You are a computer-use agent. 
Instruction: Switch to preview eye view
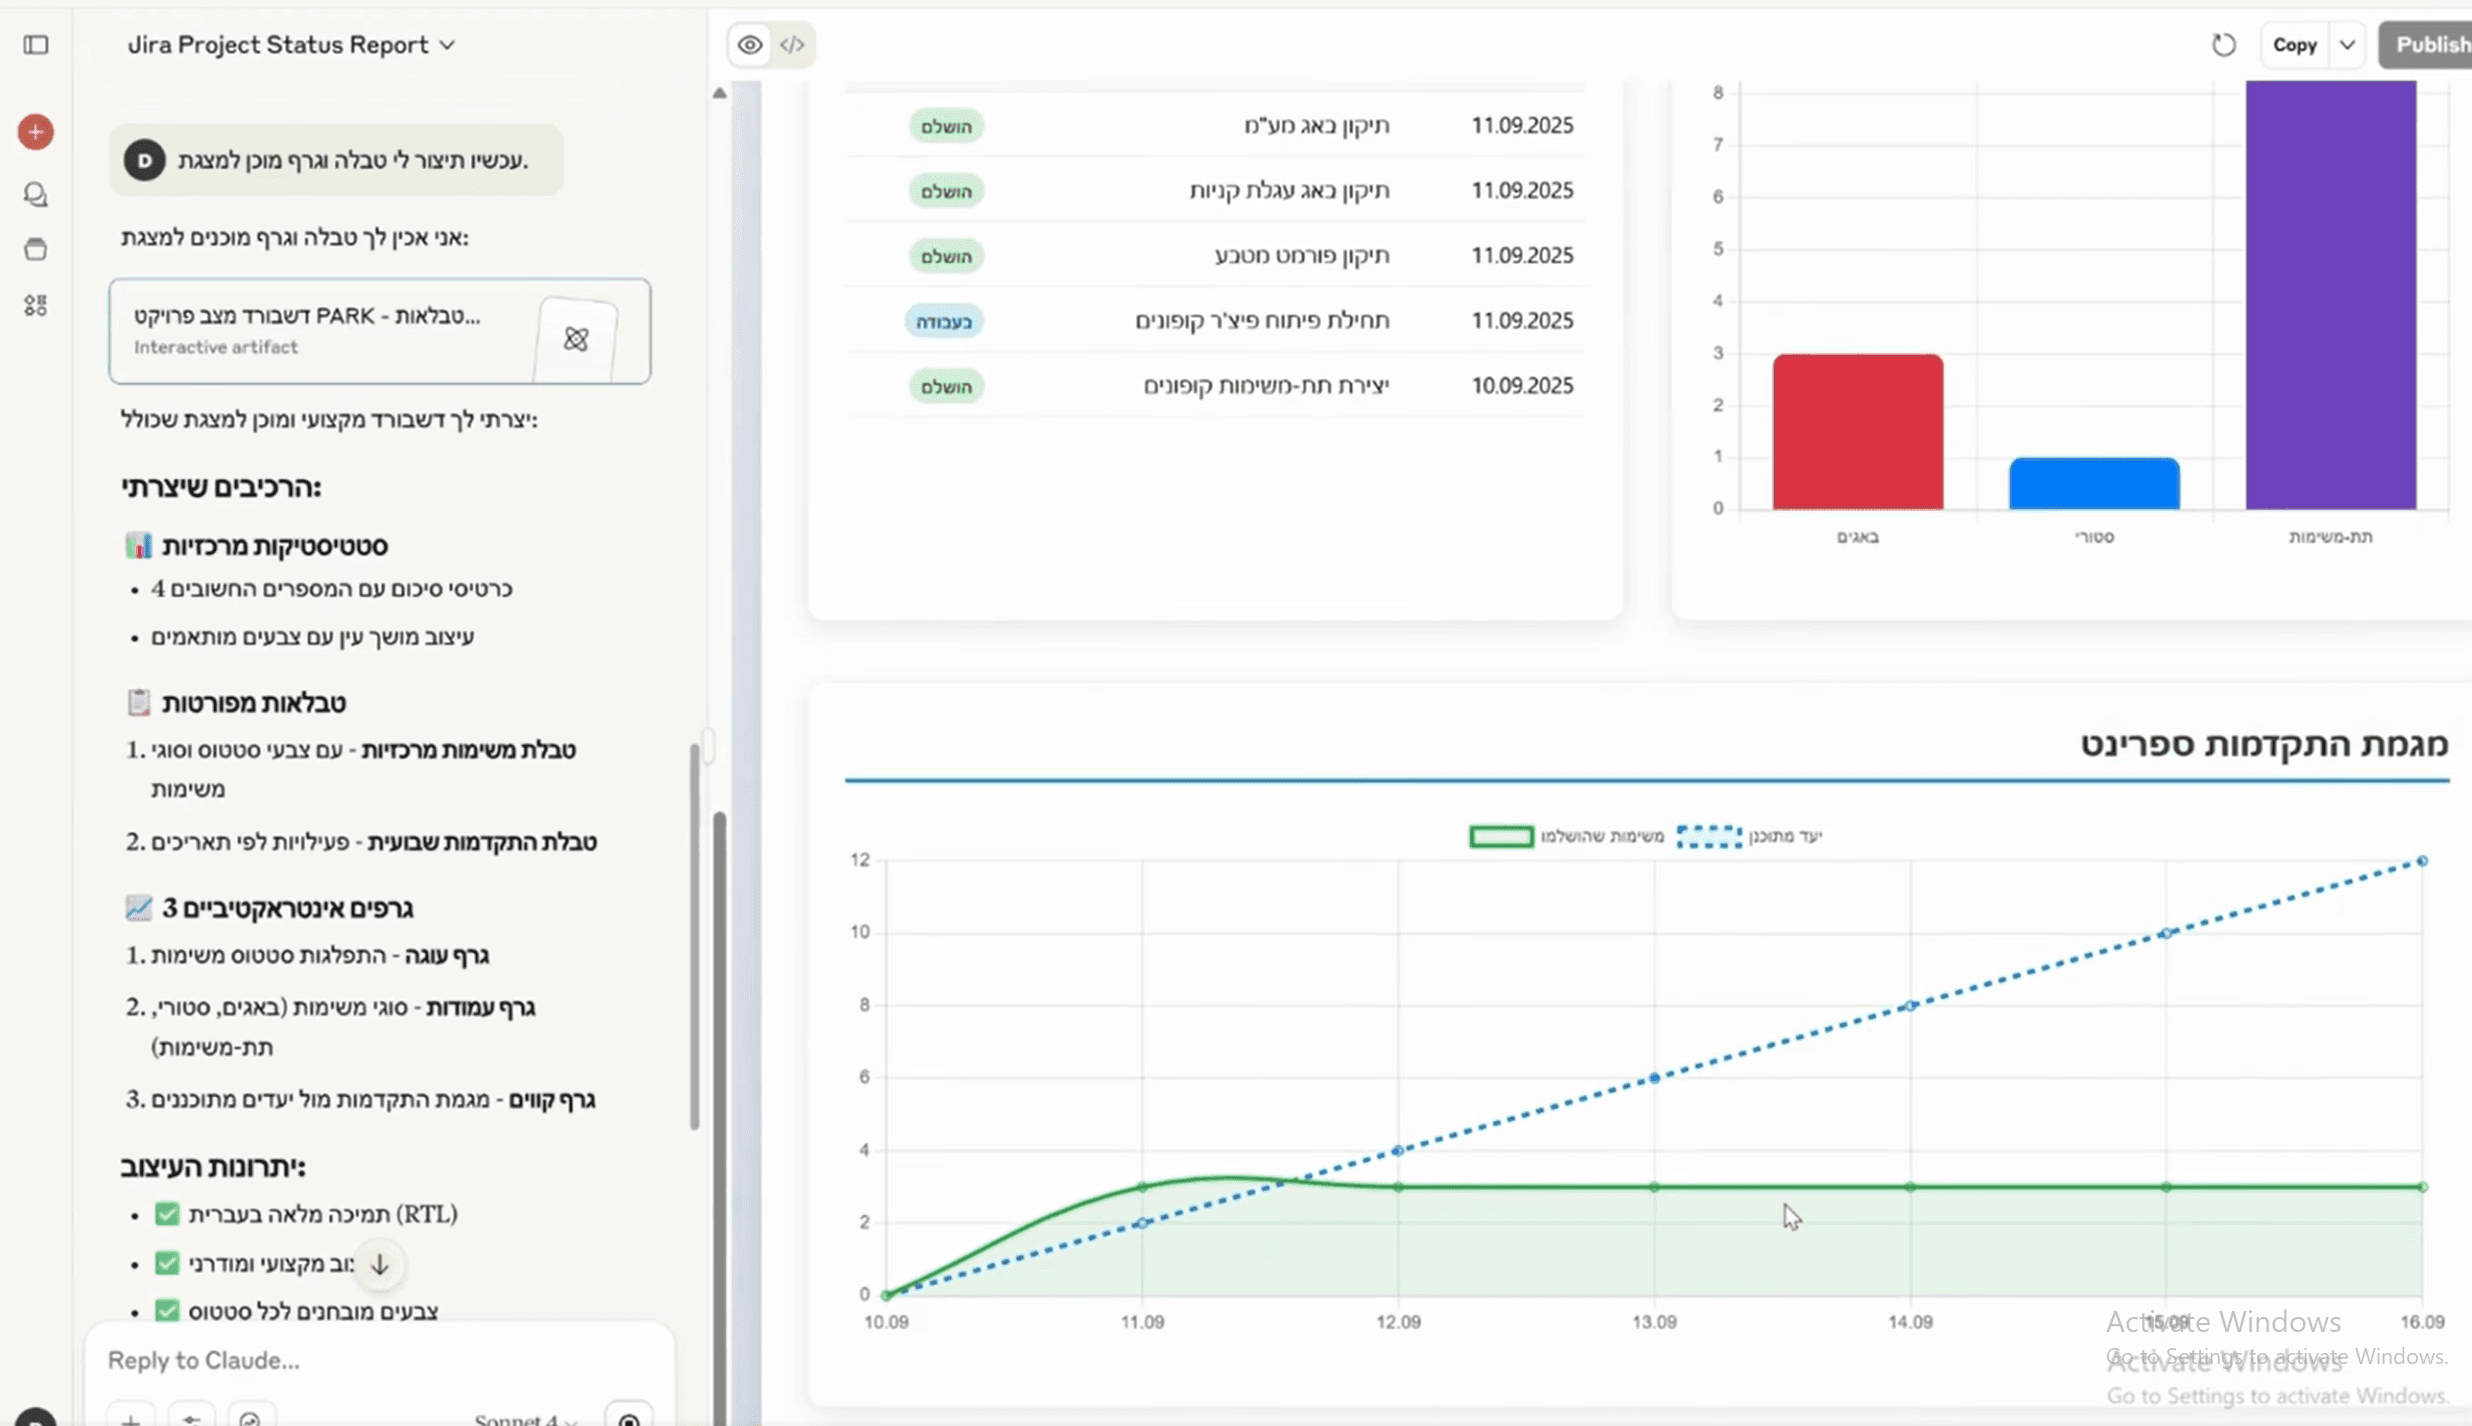[750, 45]
